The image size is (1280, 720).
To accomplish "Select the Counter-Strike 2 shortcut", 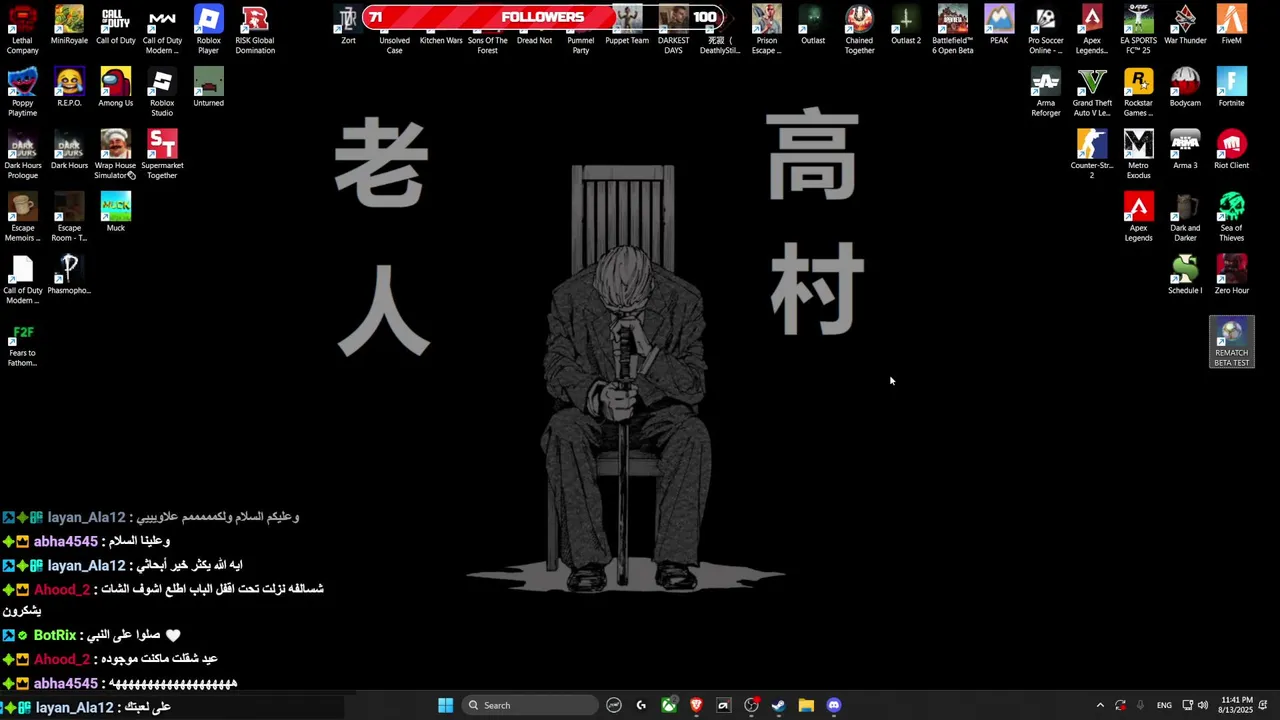I will [1092, 155].
